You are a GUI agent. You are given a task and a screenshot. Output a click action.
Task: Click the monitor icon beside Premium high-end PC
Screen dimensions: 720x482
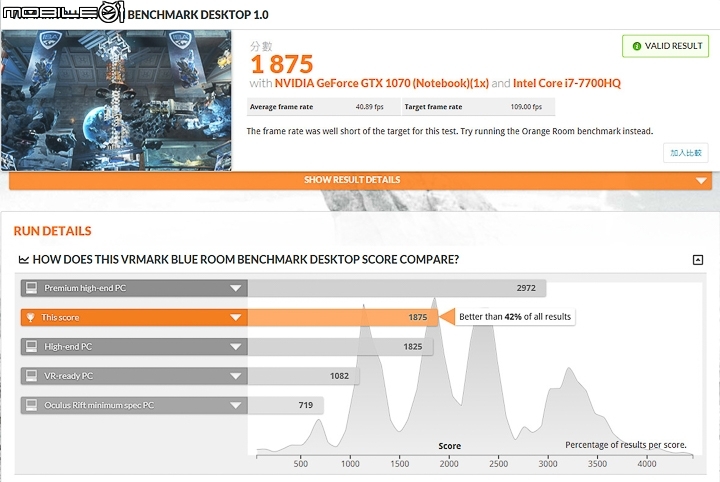click(31, 288)
